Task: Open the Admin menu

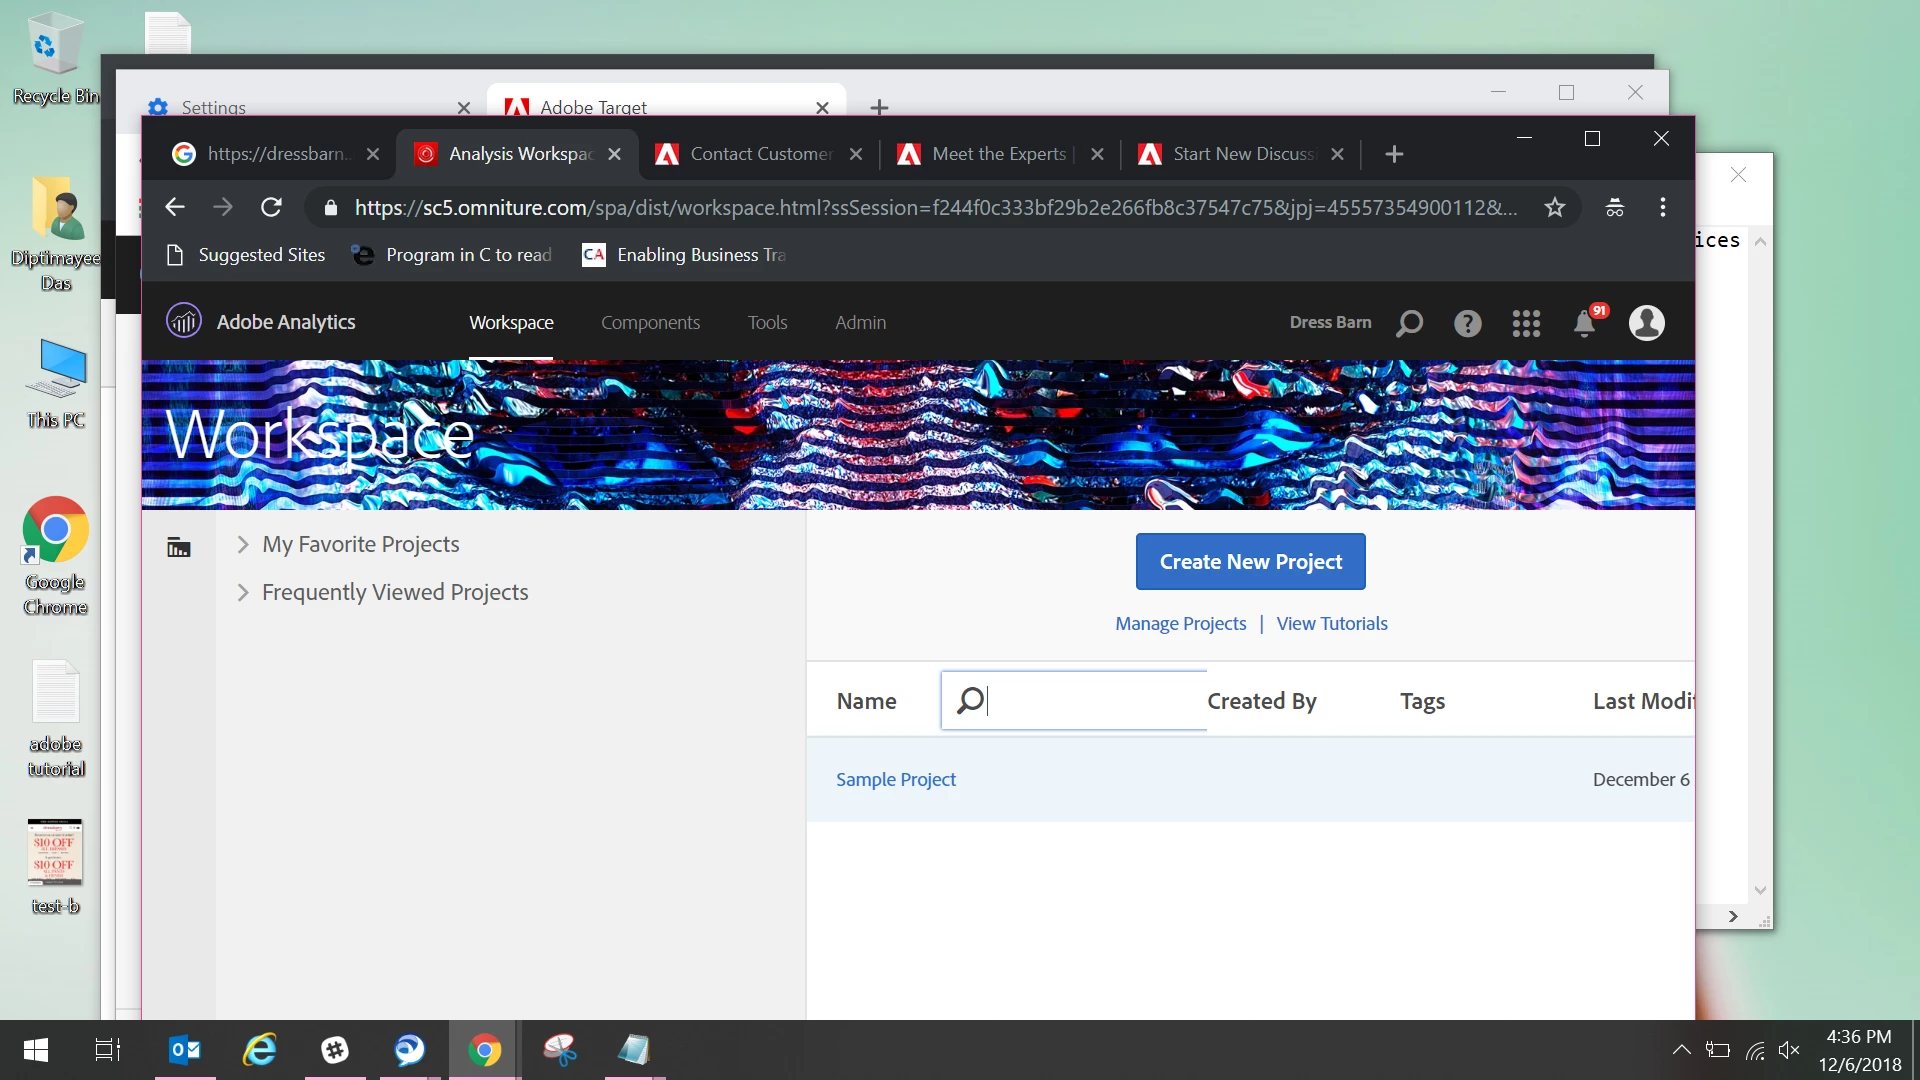Action: [860, 322]
